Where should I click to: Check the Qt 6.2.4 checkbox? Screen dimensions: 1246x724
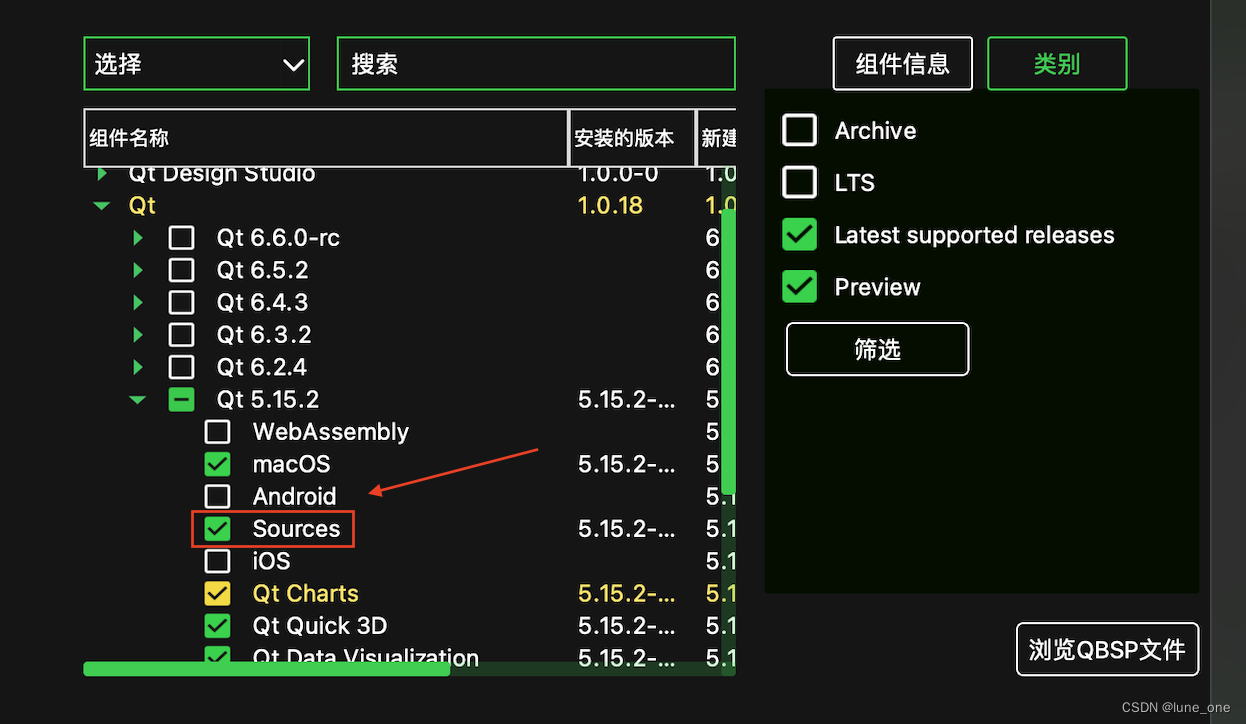pyautogui.click(x=181, y=367)
